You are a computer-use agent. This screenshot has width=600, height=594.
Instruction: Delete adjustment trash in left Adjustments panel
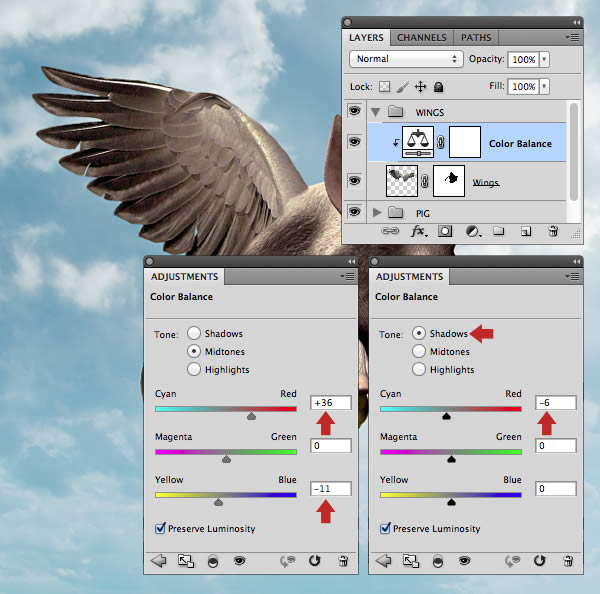[343, 561]
